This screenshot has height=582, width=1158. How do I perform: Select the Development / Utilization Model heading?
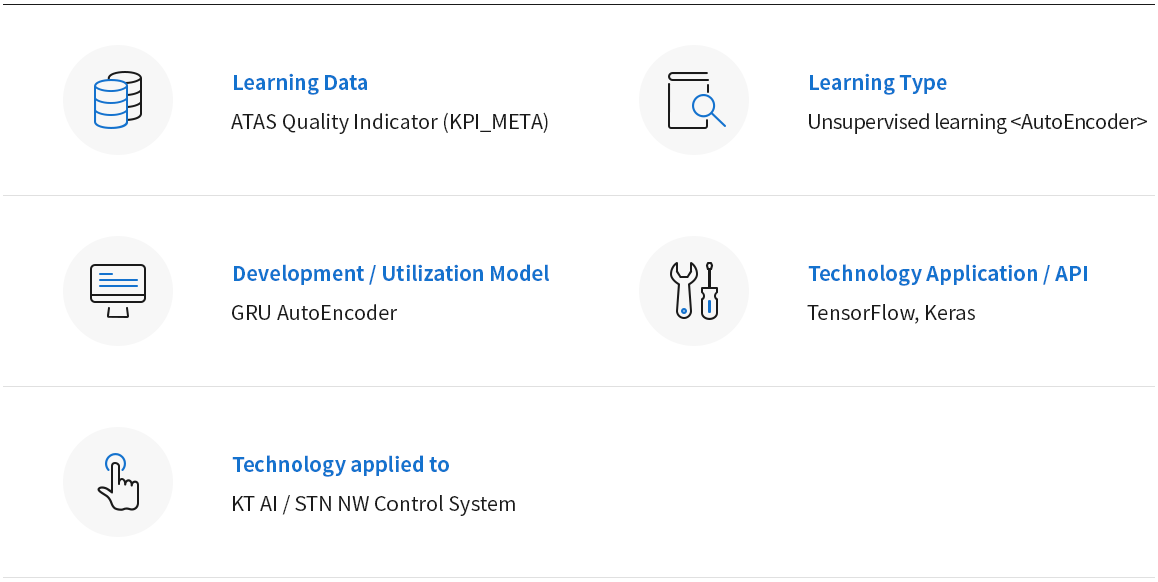[390, 274]
